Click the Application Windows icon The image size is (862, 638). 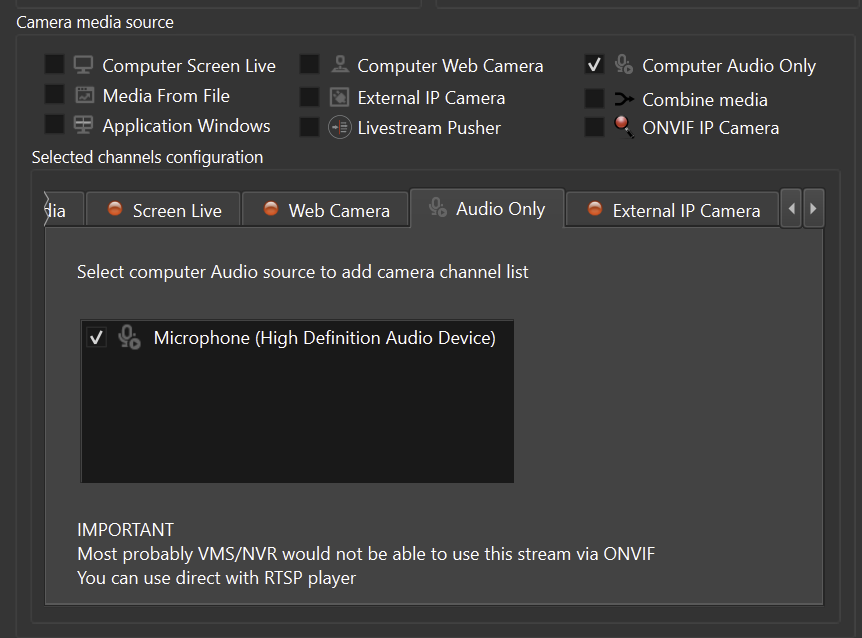pyautogui.click(x=84, y=126)
